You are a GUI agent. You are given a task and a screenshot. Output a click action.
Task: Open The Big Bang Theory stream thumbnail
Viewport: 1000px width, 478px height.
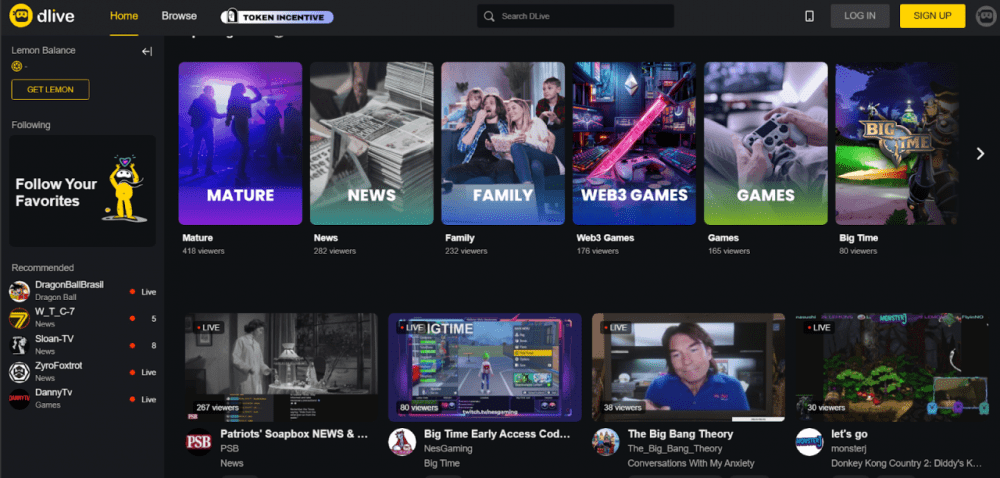pyautogui.click(x=688, y=367)
